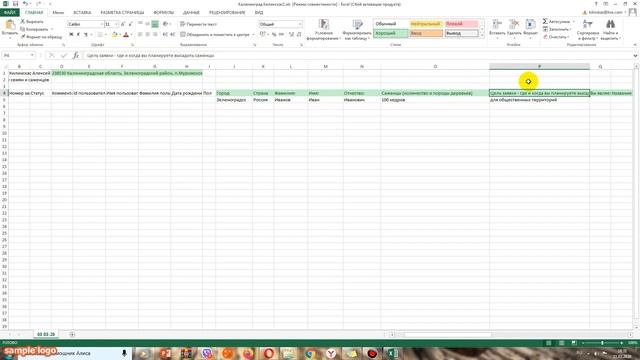Apply the Ввод cell style
Image resolution: width=640 pixels, height=360 pixels.
point(426,33)
